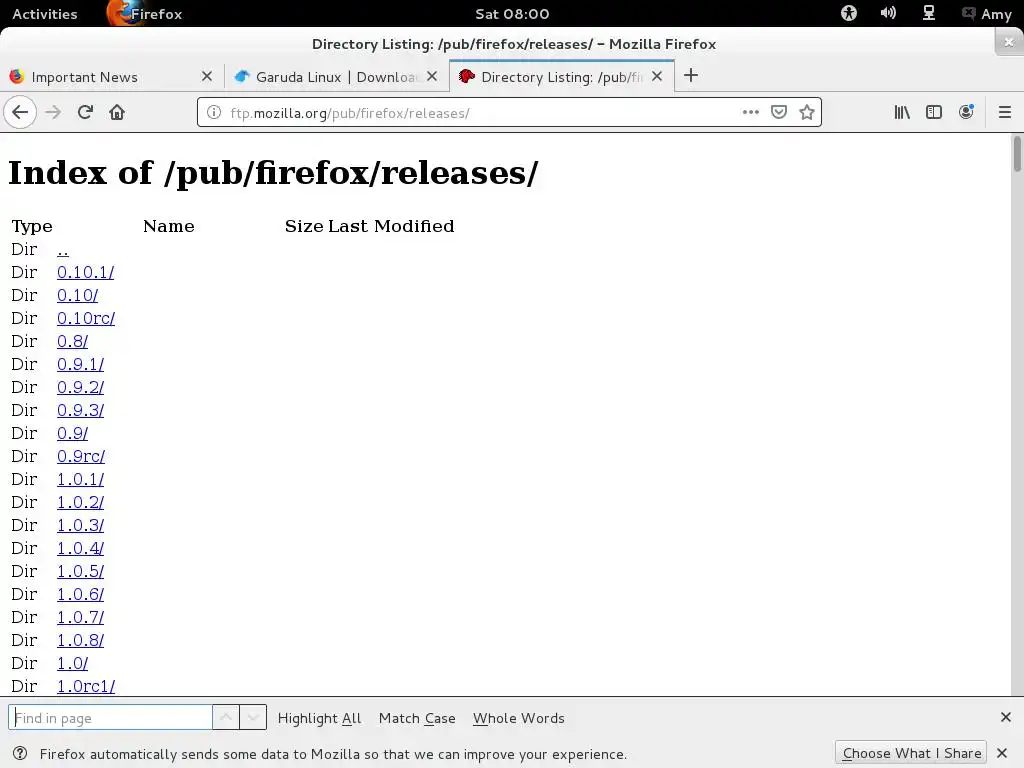Viewport: 1024px width, 768px height.
Task: Close the Important News tab
Action: pyautogui.click(x=207, y=76)
